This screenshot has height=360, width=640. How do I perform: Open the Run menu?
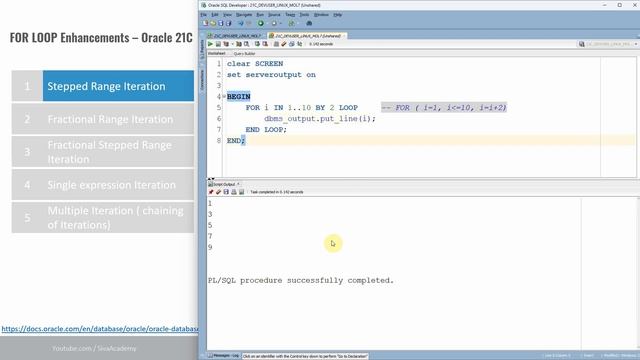tap(260, 15)
